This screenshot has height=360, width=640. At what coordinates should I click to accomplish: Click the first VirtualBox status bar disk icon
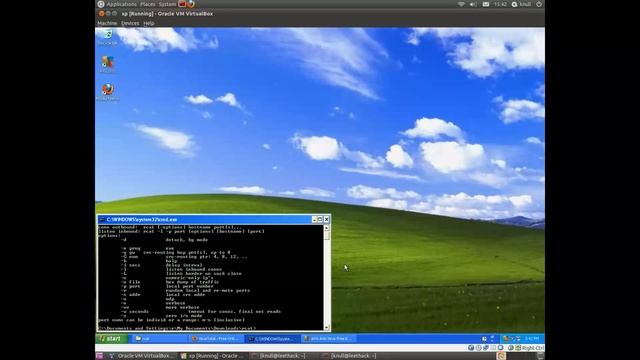[x=471, y=348]
